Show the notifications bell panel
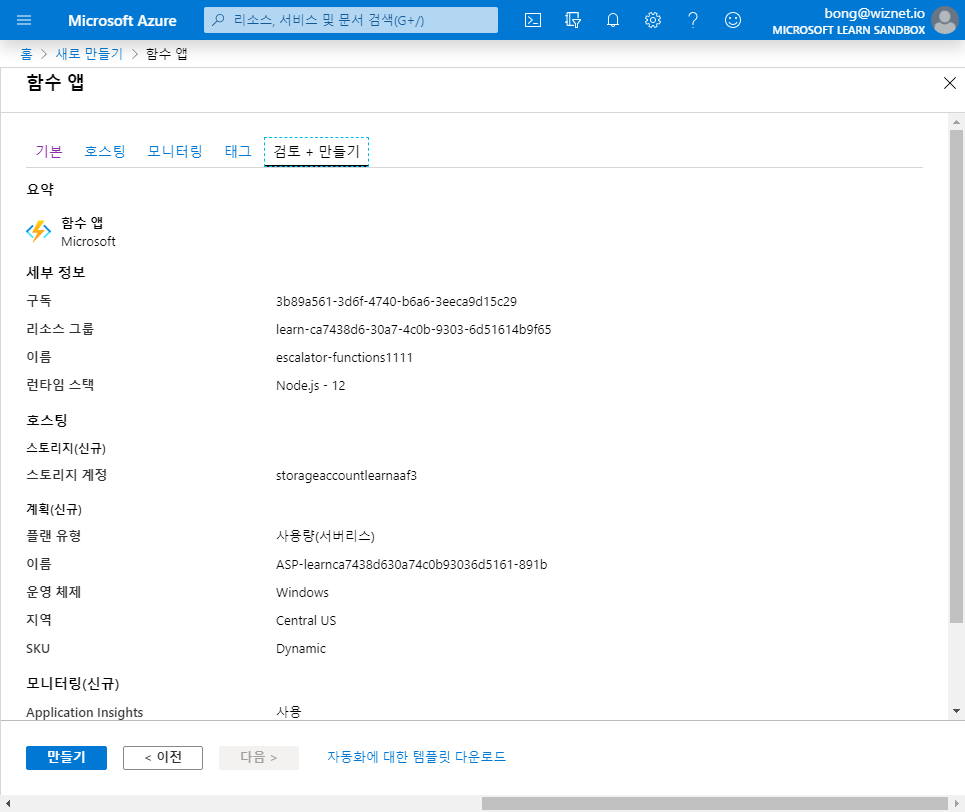This screenshot has height=812, width=965. tap(613, 20)
